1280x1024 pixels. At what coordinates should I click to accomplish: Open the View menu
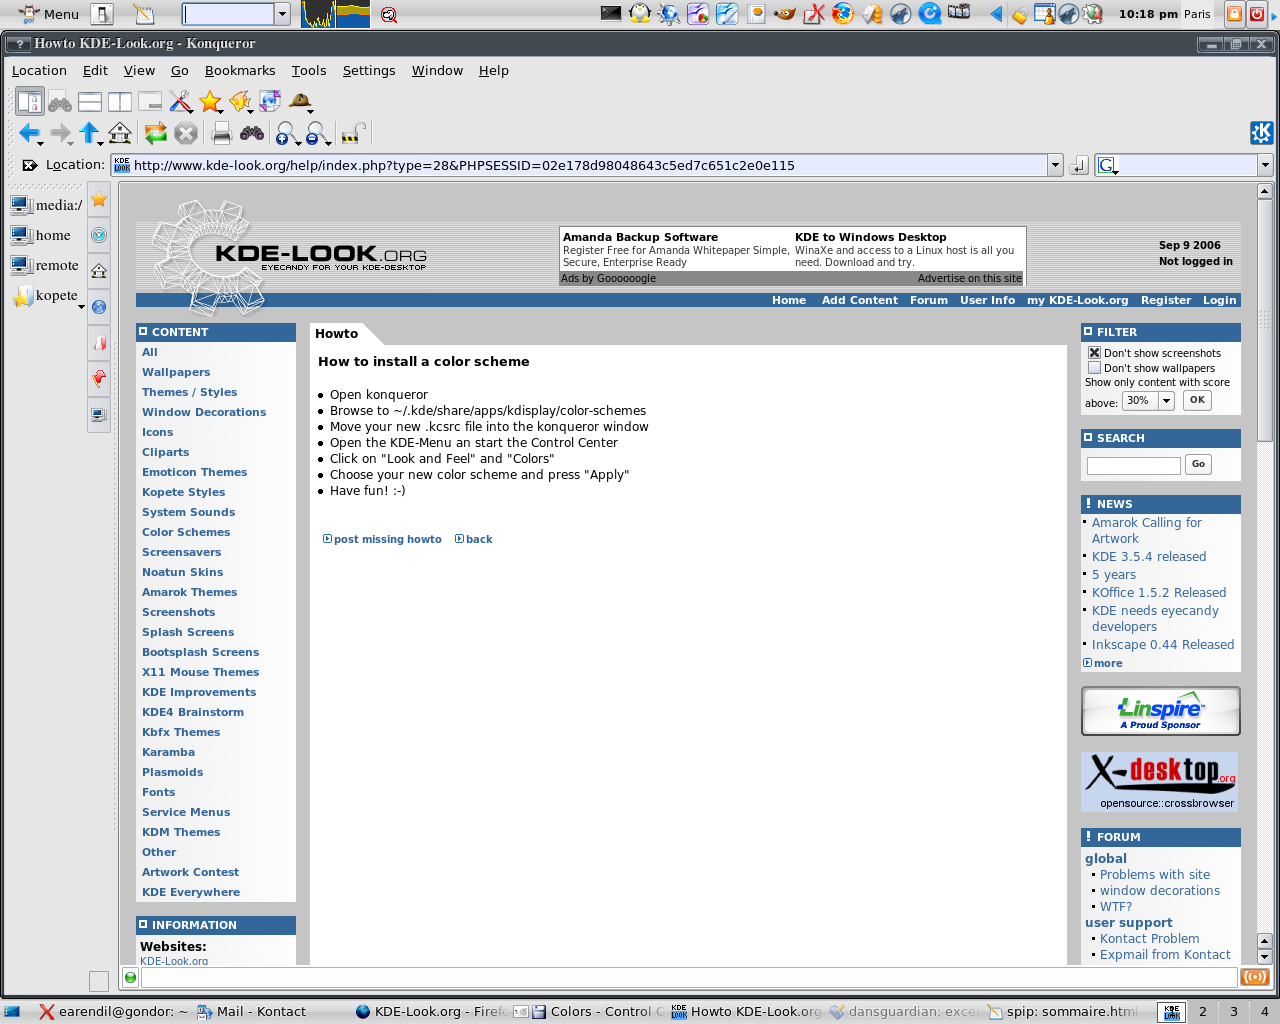[x=139, y=70]
